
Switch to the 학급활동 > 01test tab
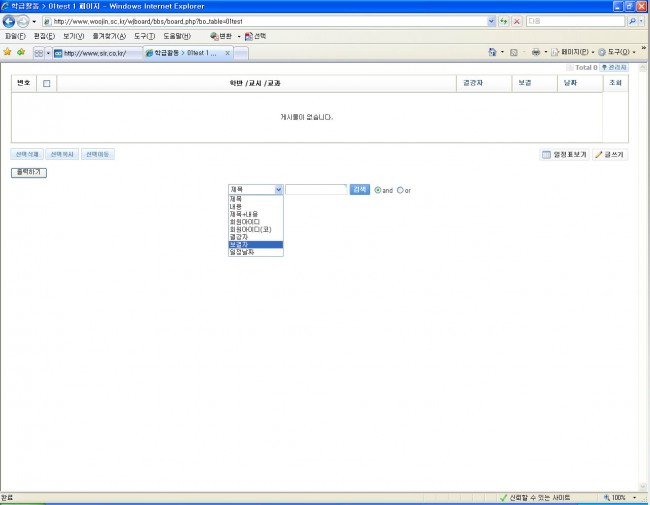(184, 53)
